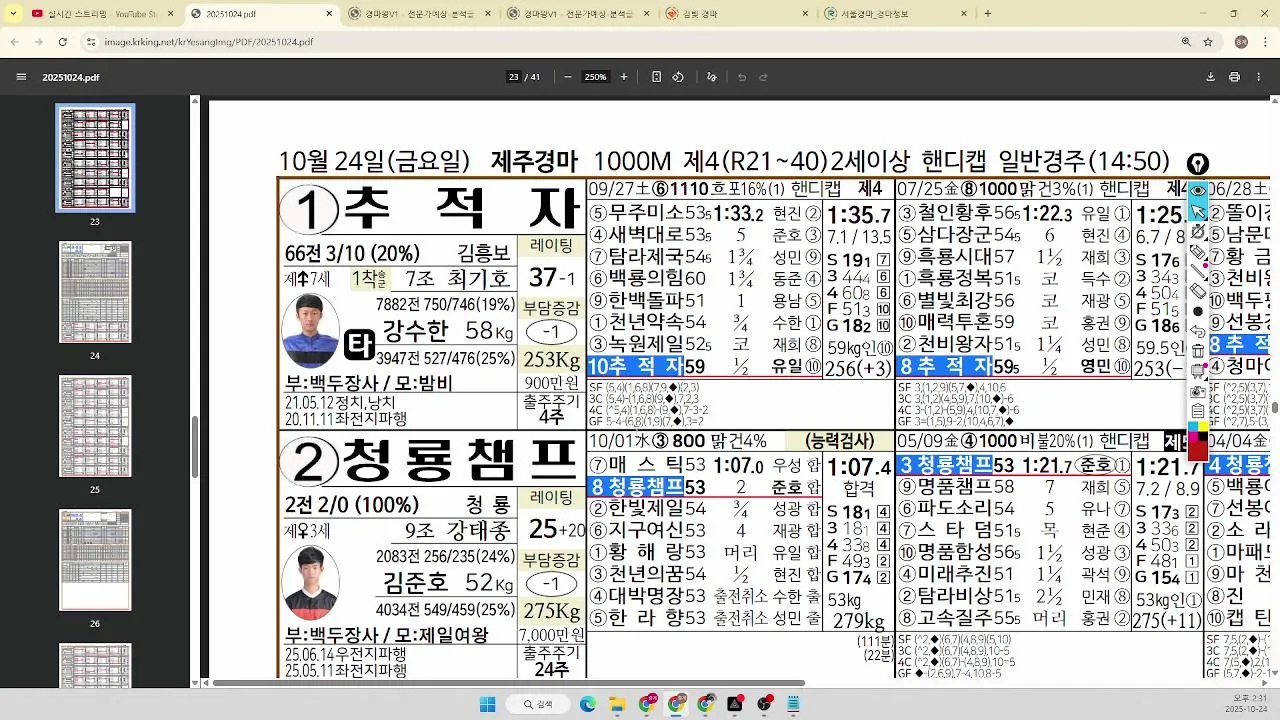Open the clipboard notes icon in overlay toolbar
This screenshot has width=1280, height=720.
pyautogui.click(x=1198, y=411)
